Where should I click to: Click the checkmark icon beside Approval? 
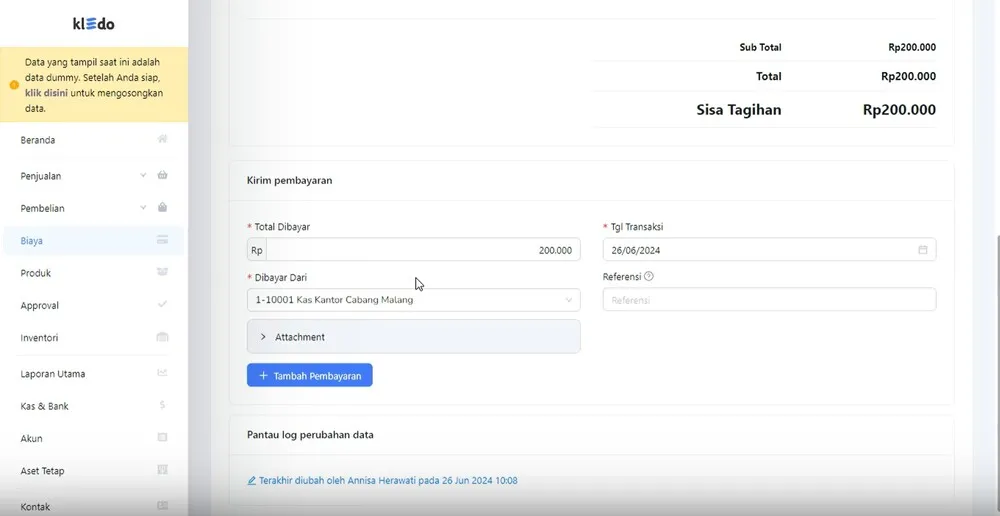[x=163, y=304]
